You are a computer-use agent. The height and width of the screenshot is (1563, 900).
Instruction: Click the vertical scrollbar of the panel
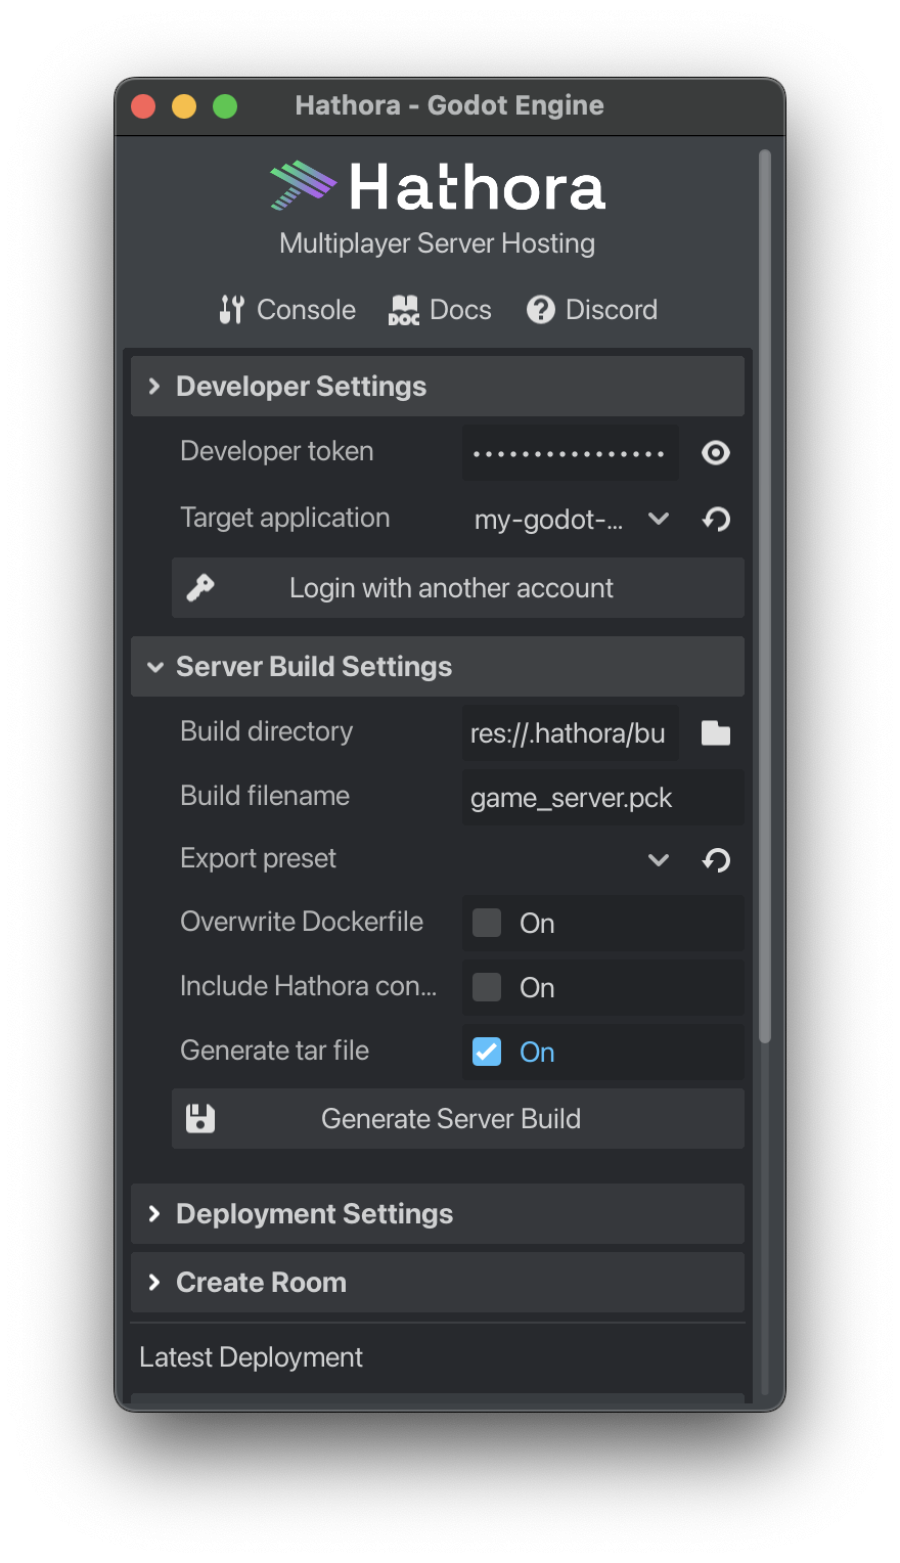[765, 596]
